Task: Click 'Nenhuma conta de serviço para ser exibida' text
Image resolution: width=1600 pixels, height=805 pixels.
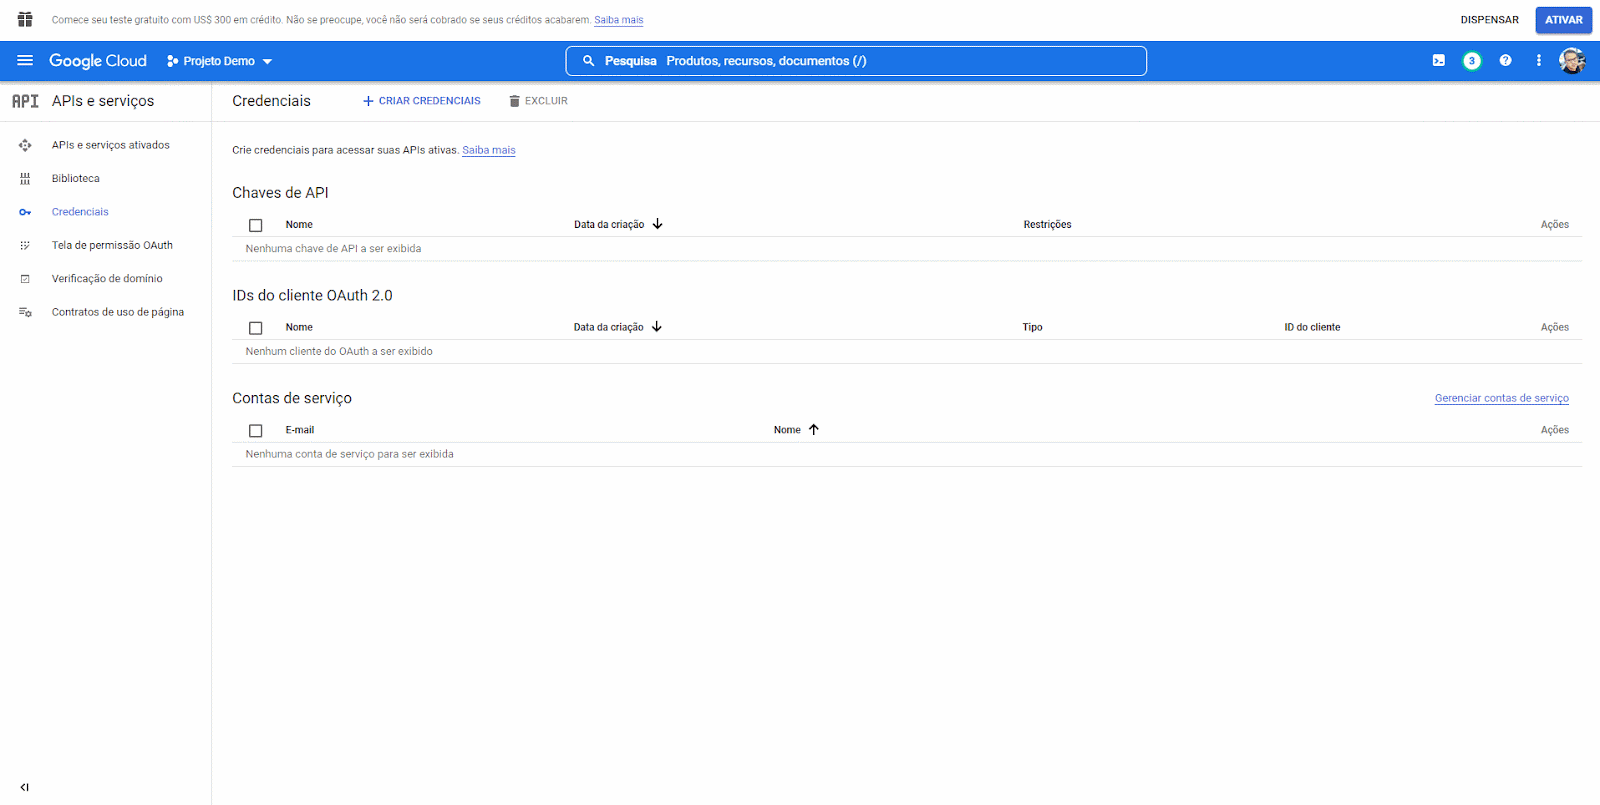Action: pos(349,454)
